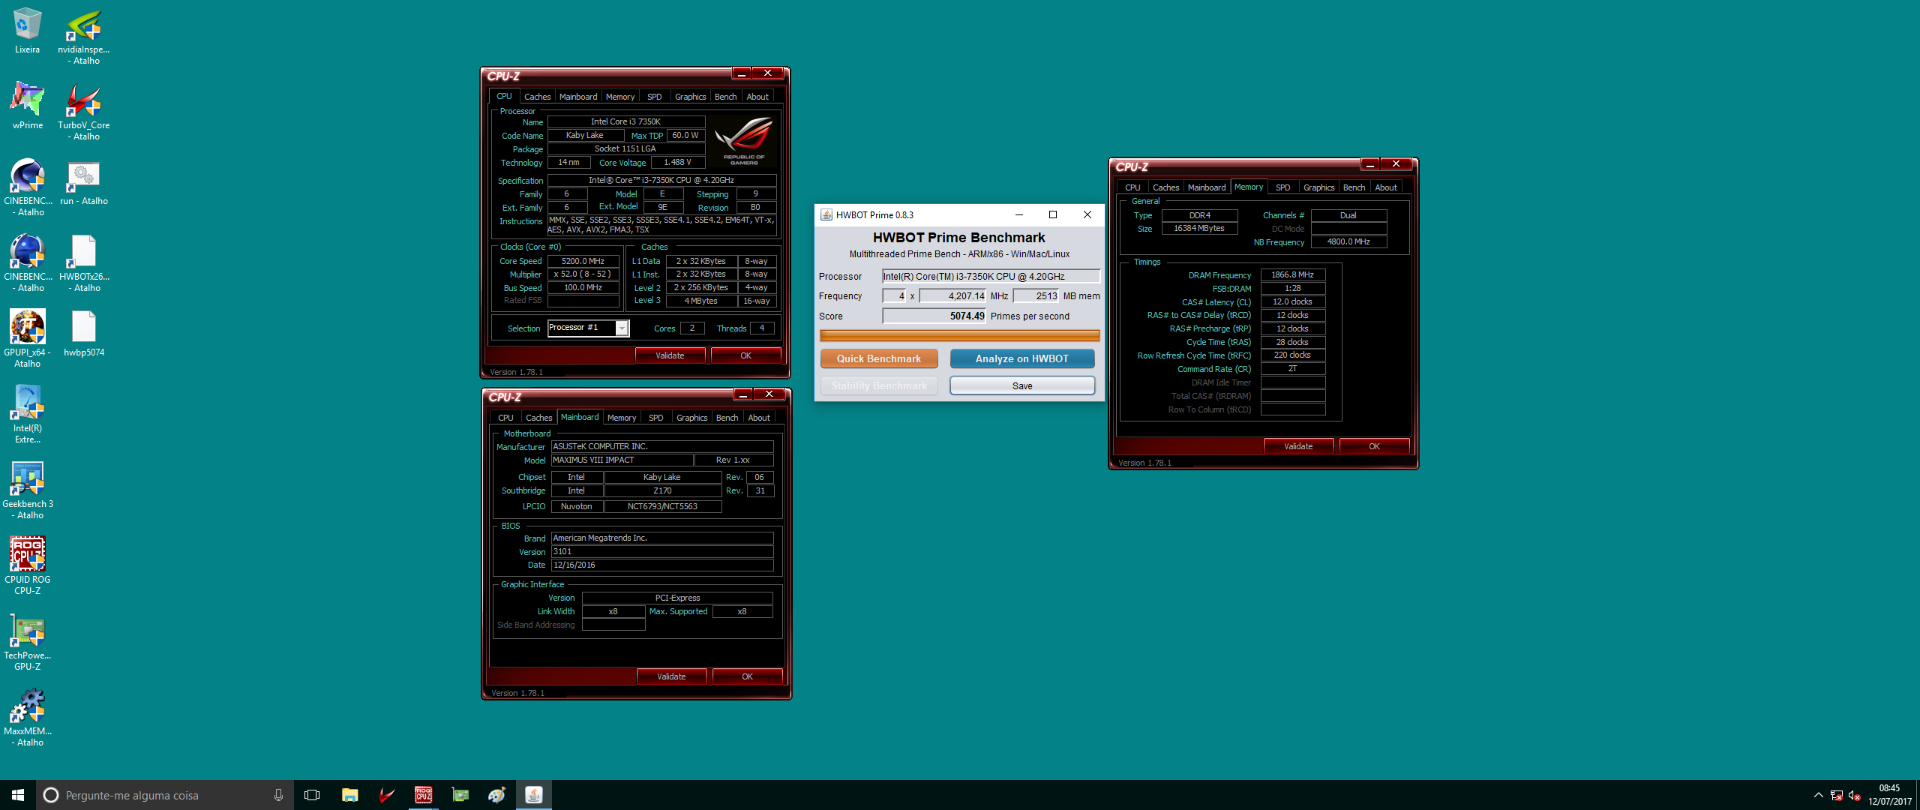Select the hwbp5074 file icon
The height and width of the screenshot is (810, 1920).
(84, 334)
